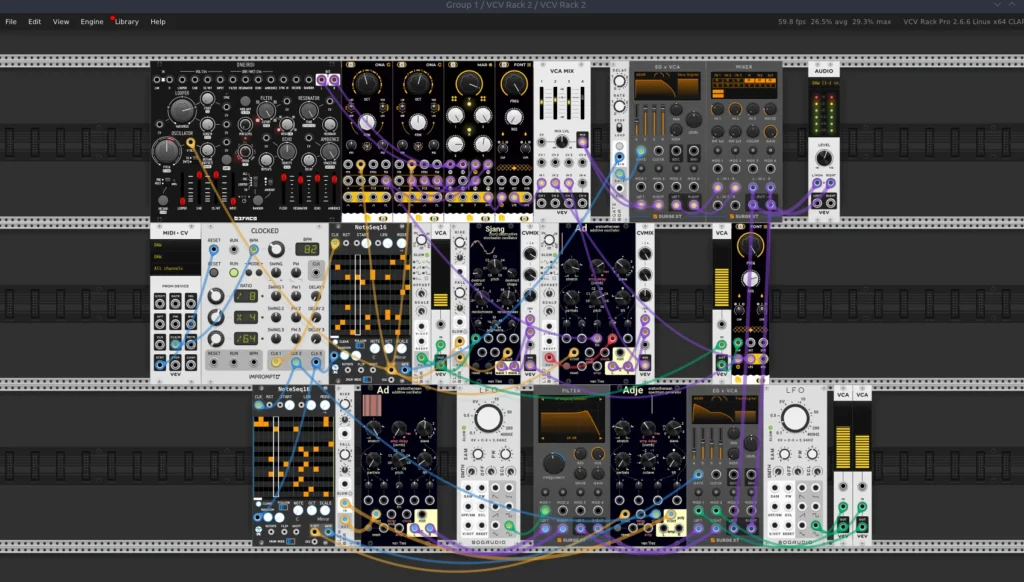Toggle the FOLLOW switch on upper NoteSeq16
This screenshot has width=1024, height=582.
360,346
